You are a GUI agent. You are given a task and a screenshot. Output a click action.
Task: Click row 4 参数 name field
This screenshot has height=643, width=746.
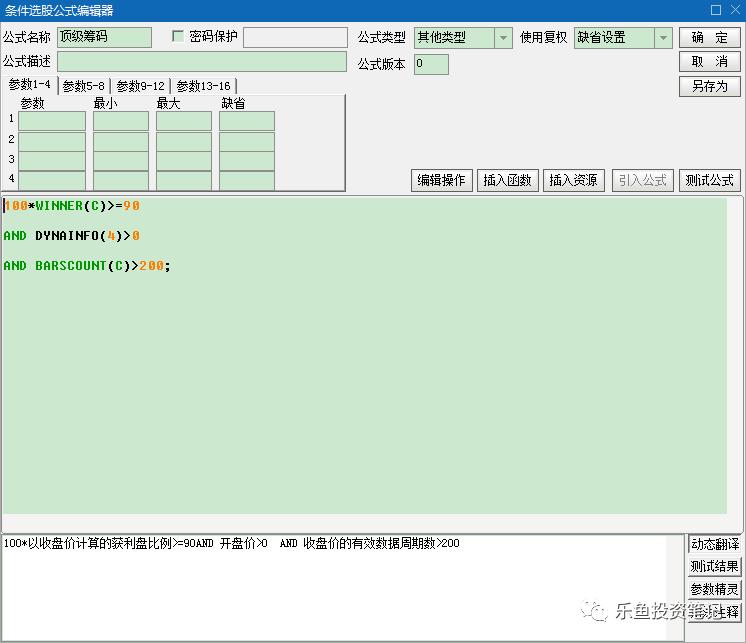(52, 181)
